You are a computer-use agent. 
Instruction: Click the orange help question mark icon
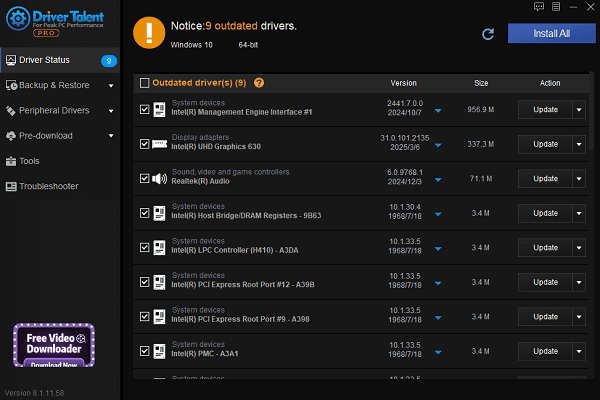click(x=259, y=83)
